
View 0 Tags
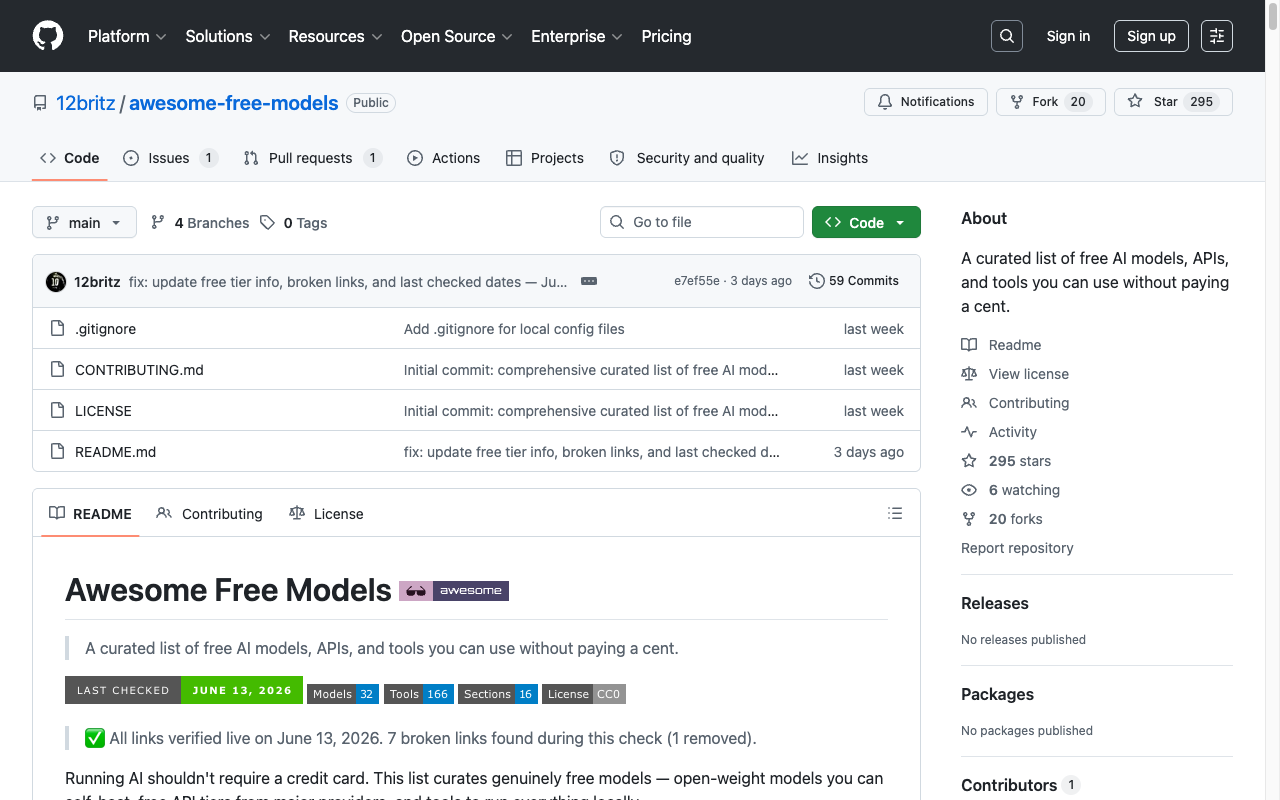click(294, 223)
